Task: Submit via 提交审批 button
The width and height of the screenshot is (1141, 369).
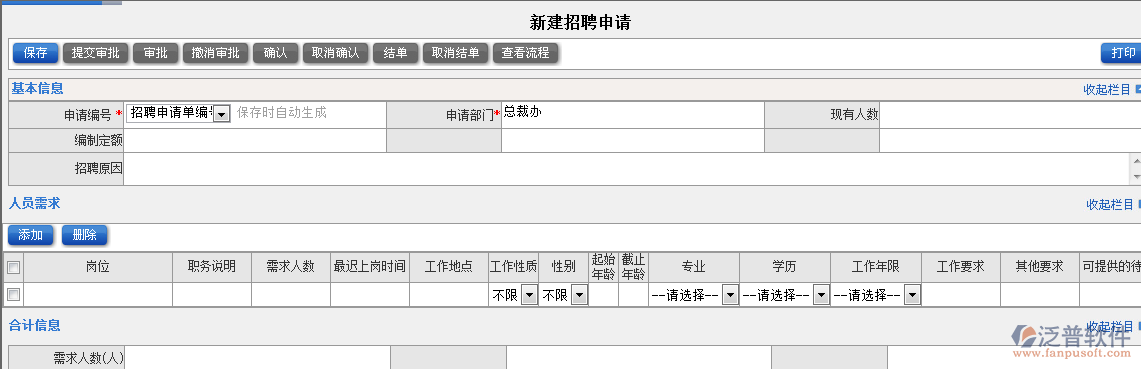Action: pos(95,53)
